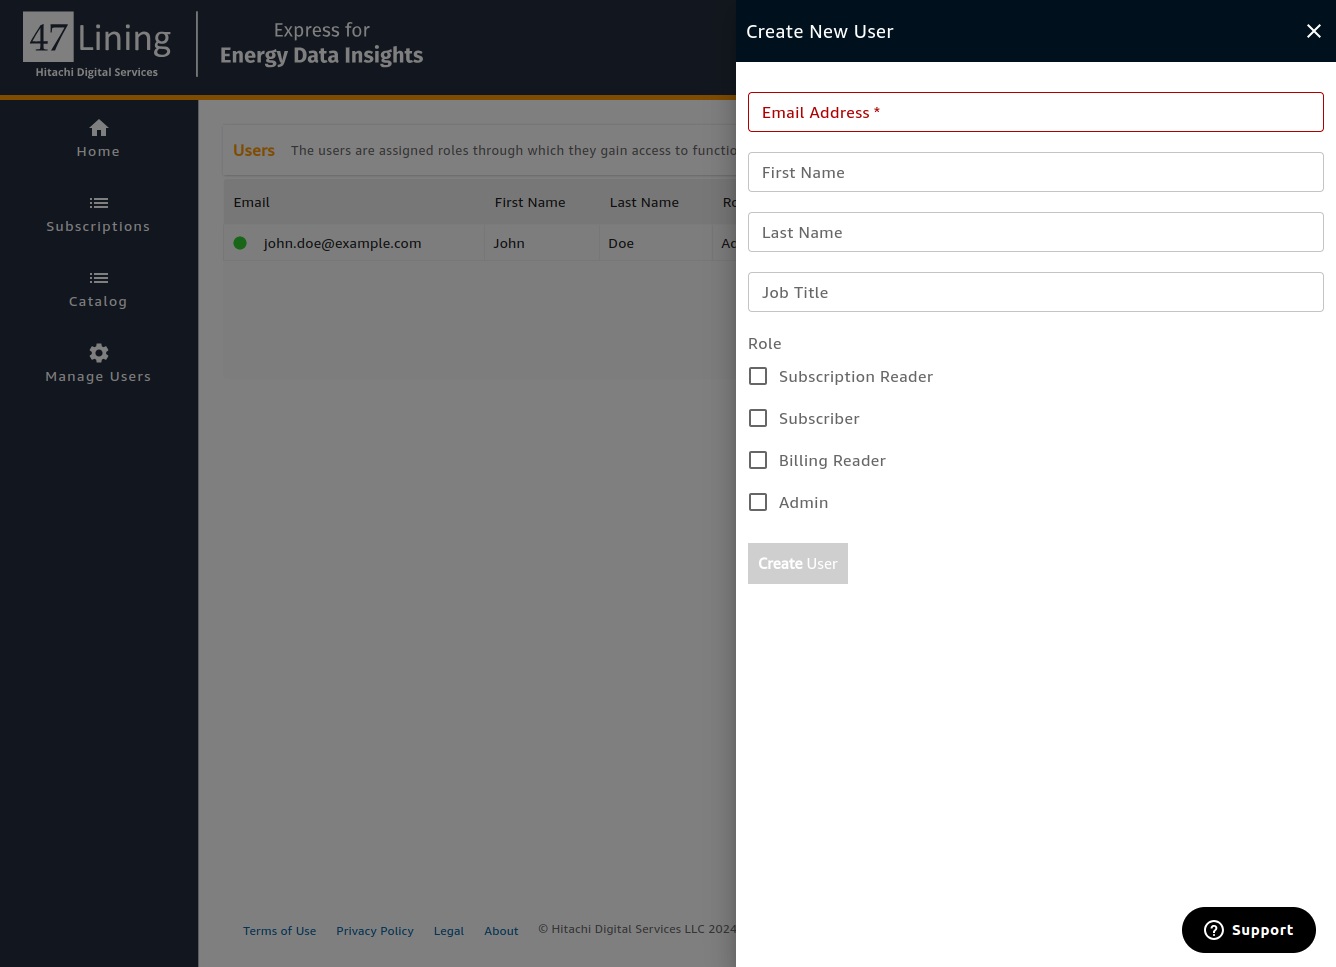This screenshot has width=1336, height=967.
Task: Open Subscriptions list icon in sidebar
Action: pyautogui.click(x=98, y=203)
